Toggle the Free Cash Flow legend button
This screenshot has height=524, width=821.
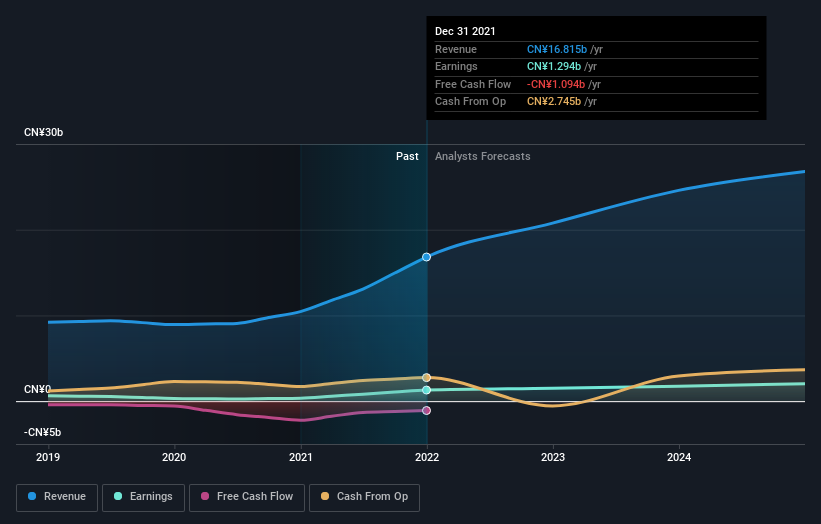click(x=247, y=497)
